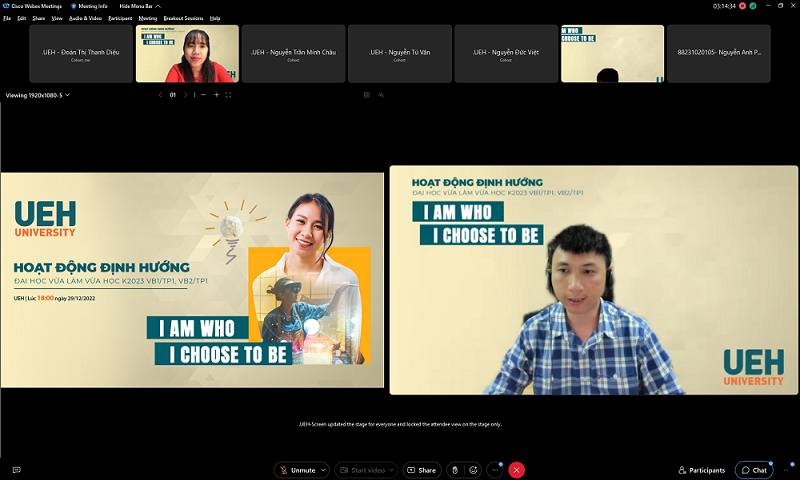This screenshot has height=480, width=800.
Task: Open the Edit menu
Action: pyautogui.click(x=21, y=18)
